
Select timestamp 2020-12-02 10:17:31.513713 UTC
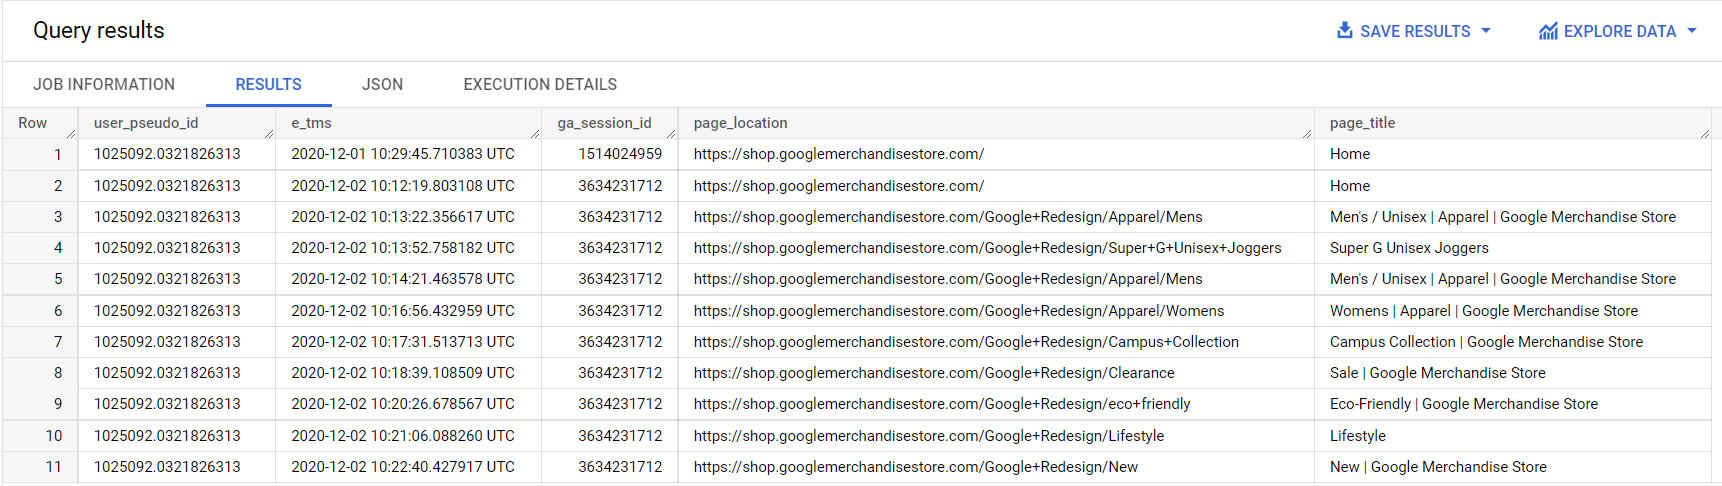pyautogui.click(x=403, y=342)
